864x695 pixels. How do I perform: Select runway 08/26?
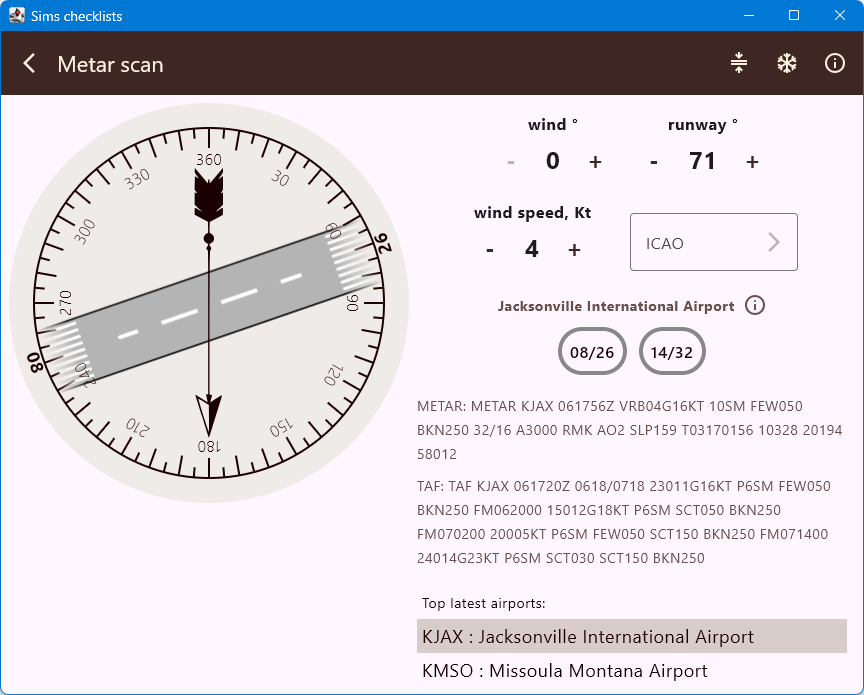click(592, 352)
